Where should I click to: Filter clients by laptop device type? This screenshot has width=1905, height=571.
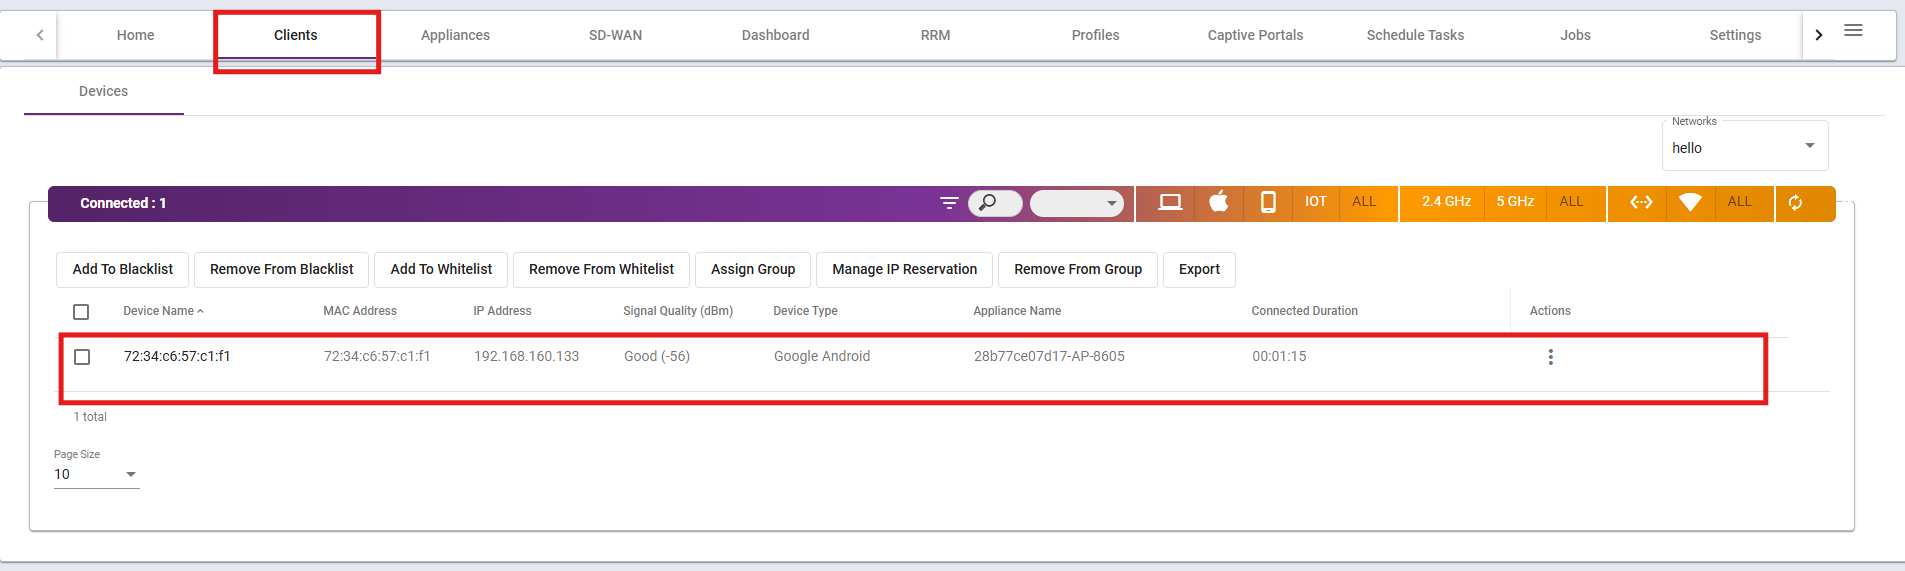1170,202
